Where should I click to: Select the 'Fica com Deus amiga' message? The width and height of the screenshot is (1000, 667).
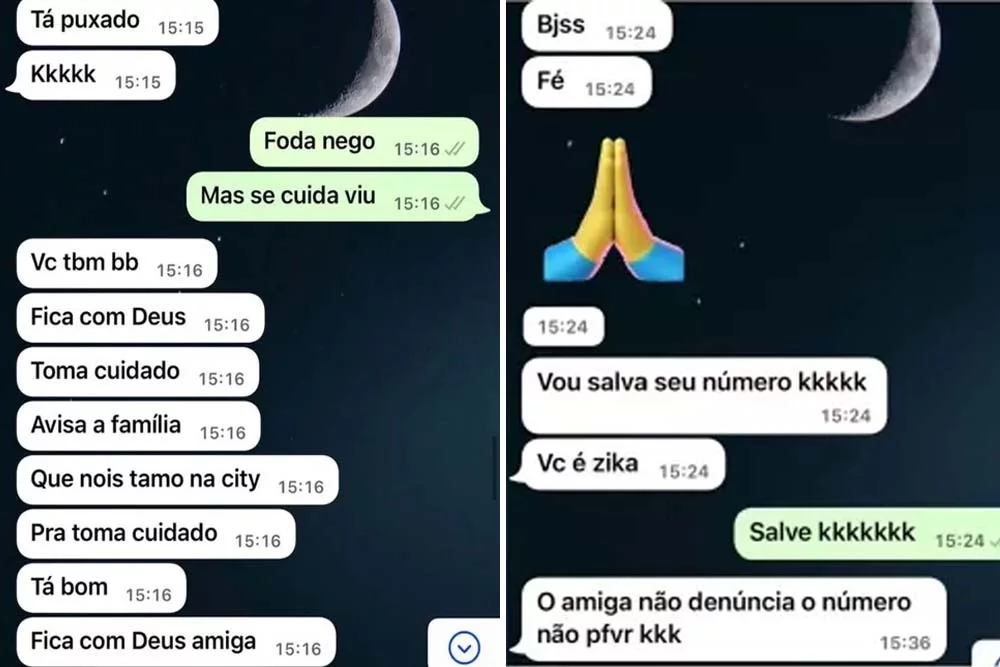tap(176, 642)
